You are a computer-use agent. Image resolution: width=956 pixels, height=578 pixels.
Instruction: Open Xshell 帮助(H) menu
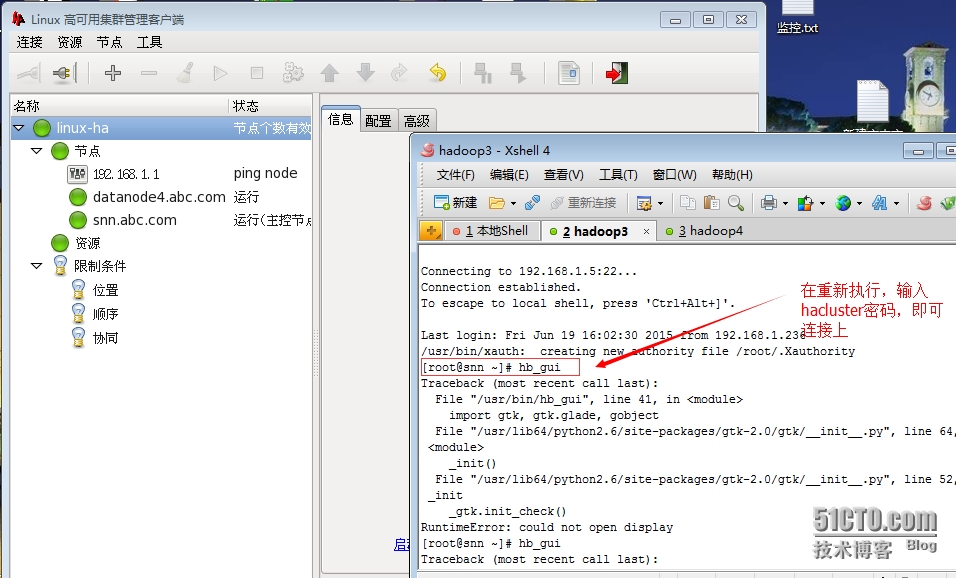pos(732,175)
